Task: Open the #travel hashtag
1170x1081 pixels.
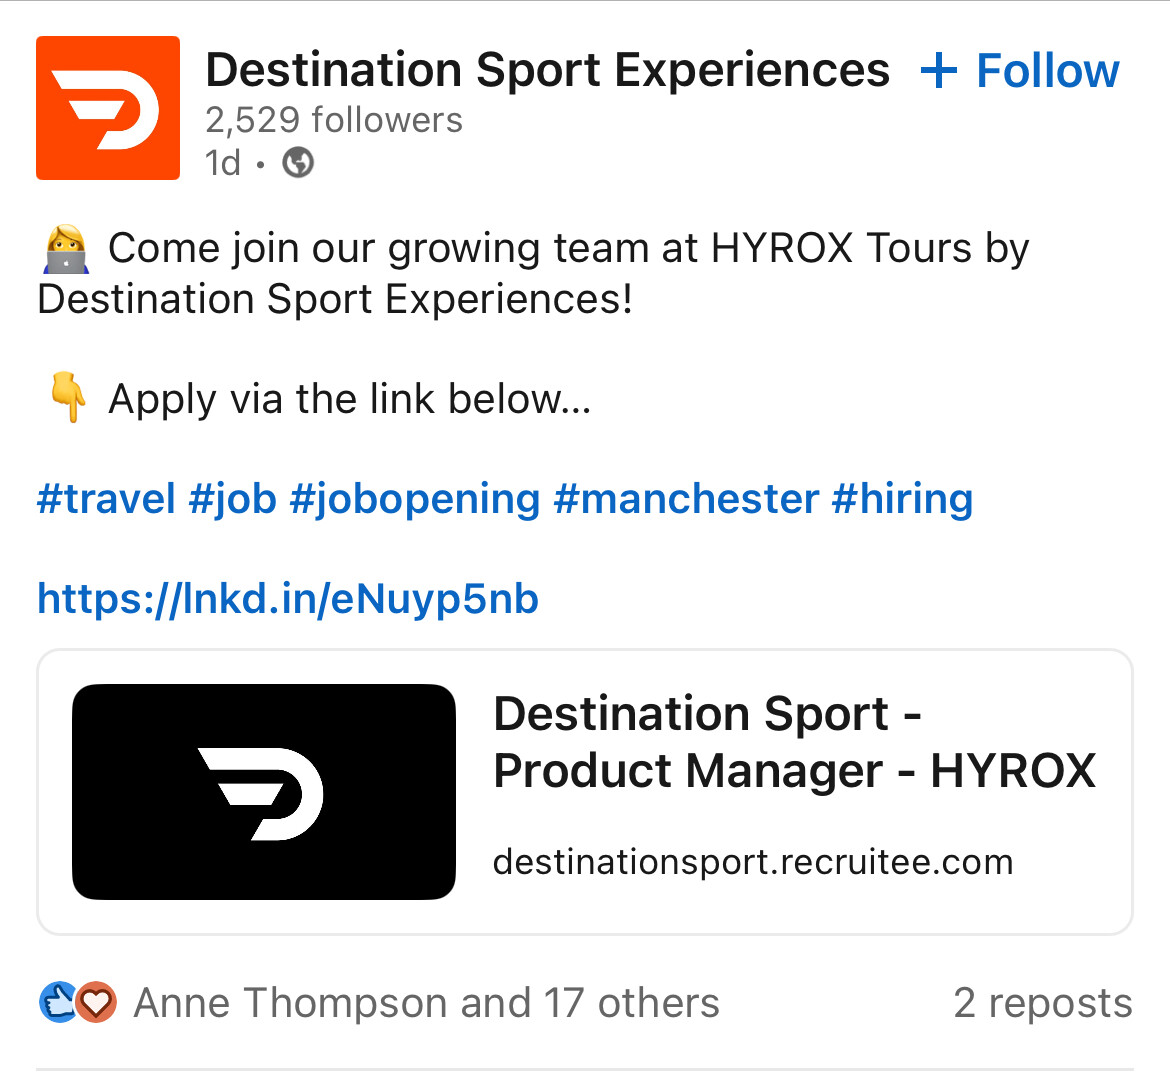Action: tap(106, 498)
